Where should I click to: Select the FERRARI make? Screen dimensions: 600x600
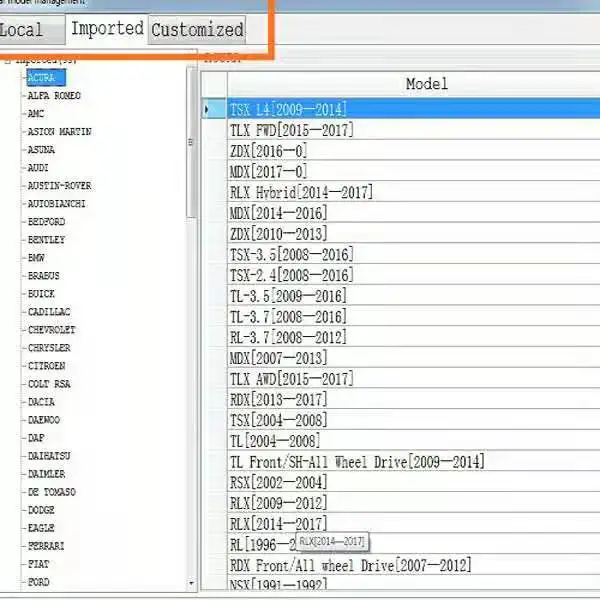(46, 546)
